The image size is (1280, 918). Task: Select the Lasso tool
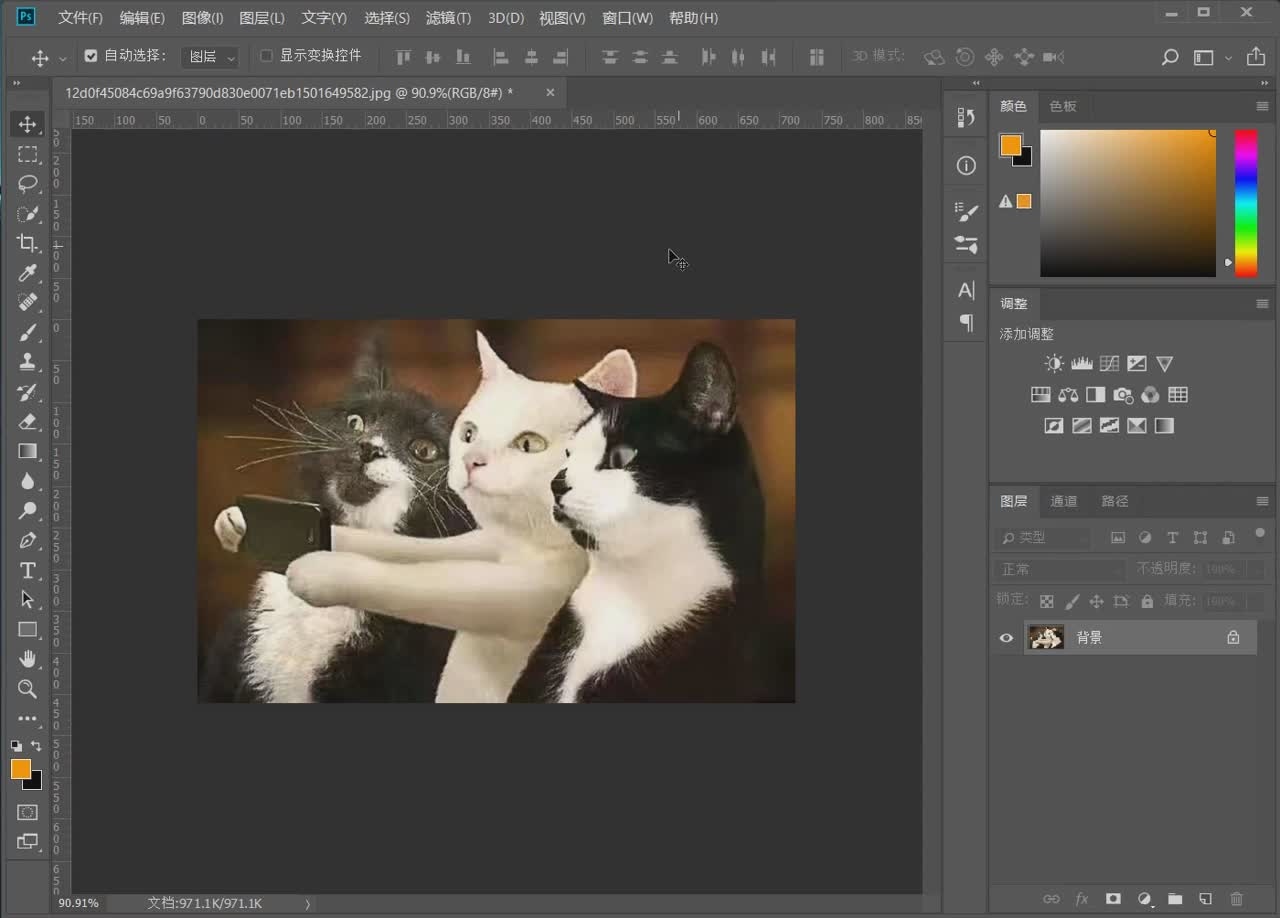tap(28, 184)
